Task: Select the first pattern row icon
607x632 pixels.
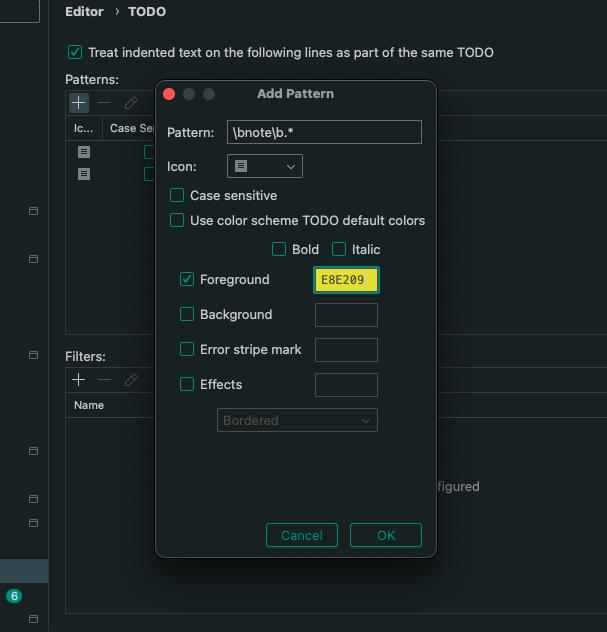Action: [x=84, y=152]
